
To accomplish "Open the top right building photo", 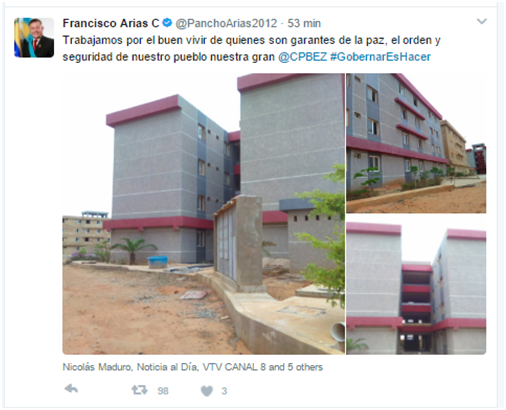I will pyautogui.click(x=416, y=143).
